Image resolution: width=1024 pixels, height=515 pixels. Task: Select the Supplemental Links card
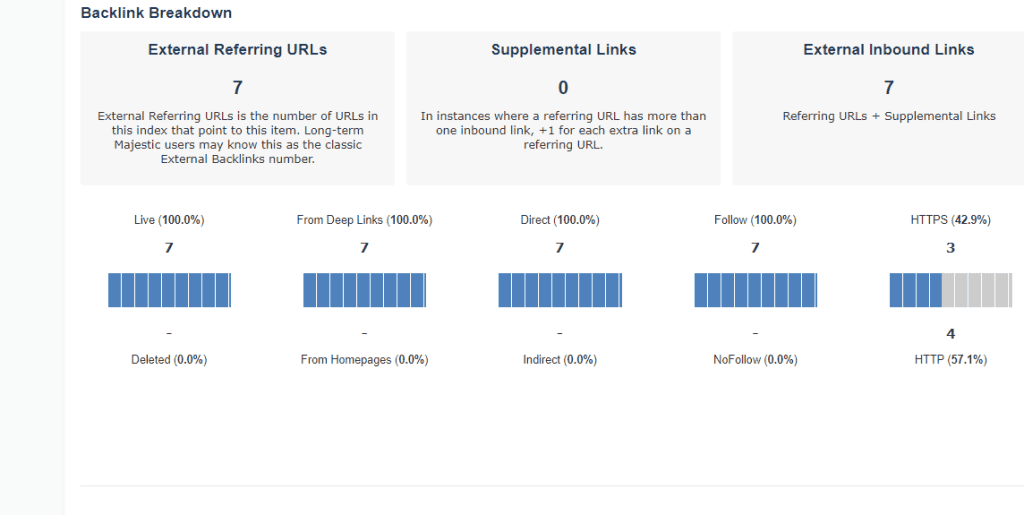tap(564, 108)
